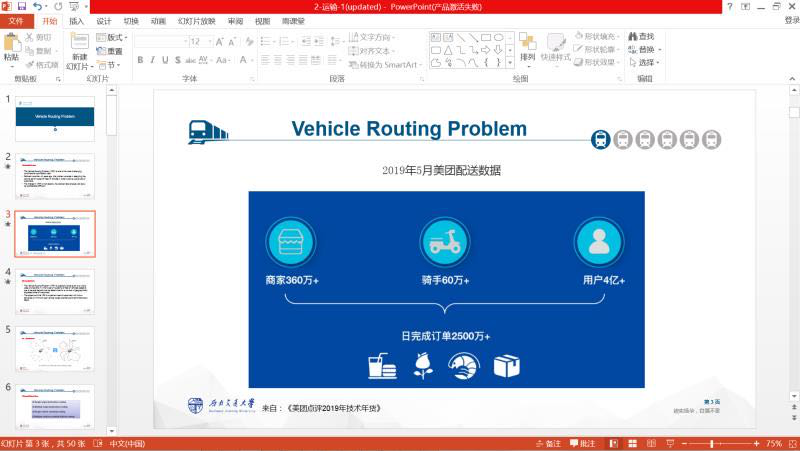Start slideshow from quick access toolbar
This screenshot has height=451, width=800.
tap(74, 6)
